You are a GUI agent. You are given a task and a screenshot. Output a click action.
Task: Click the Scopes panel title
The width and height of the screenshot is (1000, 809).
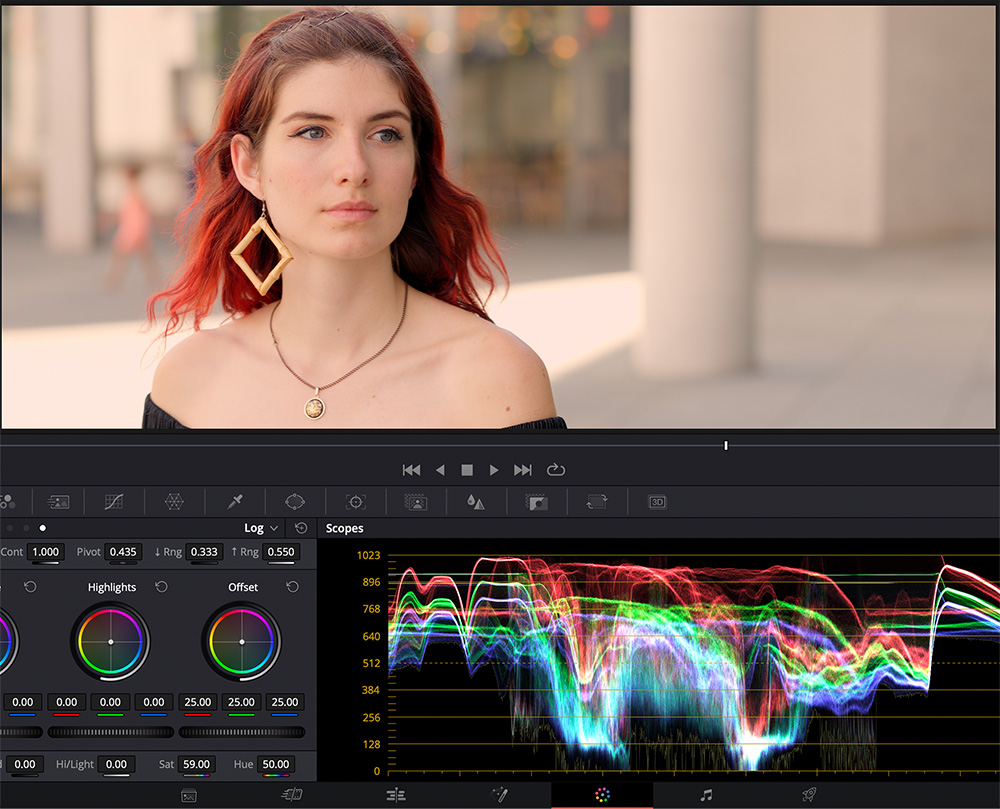pos(344,528)
